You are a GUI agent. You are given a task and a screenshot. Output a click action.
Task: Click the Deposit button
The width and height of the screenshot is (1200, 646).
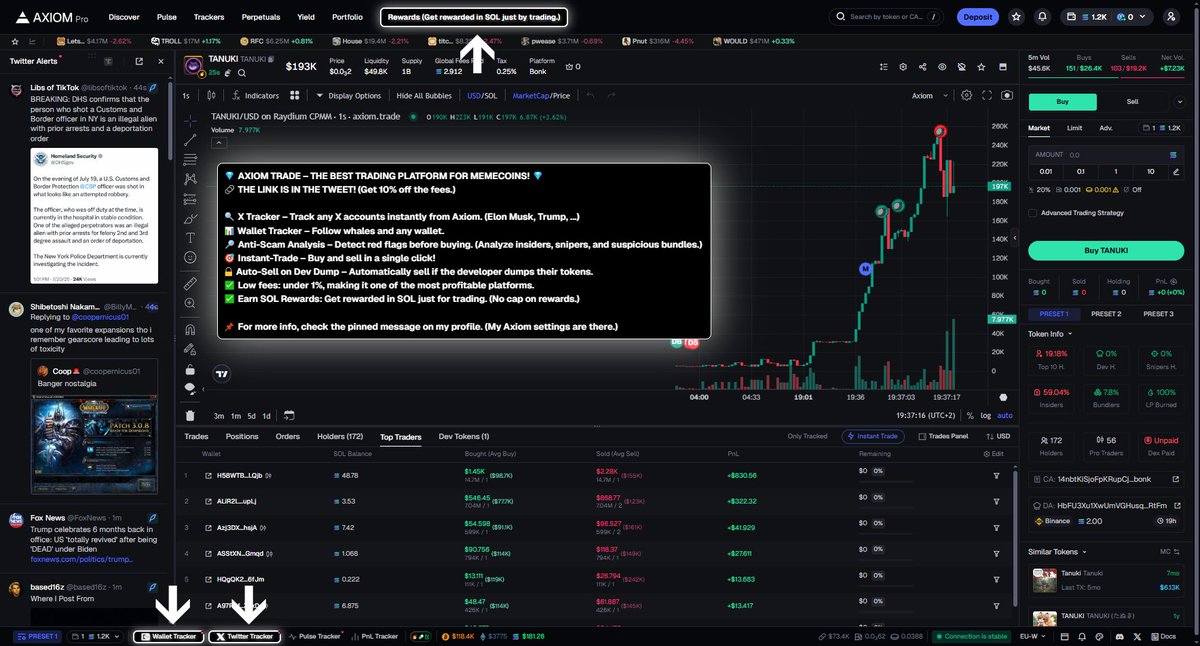pyautogui.click(x=977, y=17)
